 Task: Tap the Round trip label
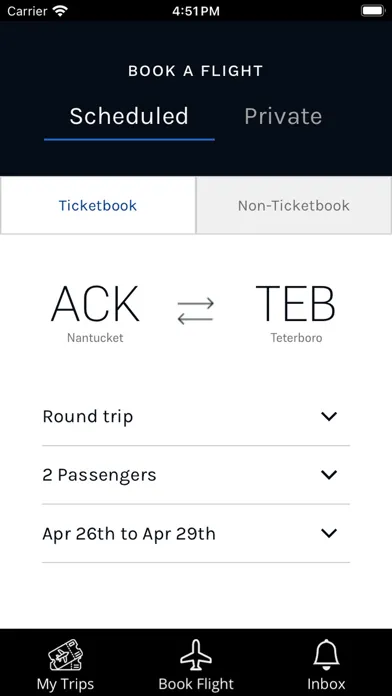(x=88, y=417)
